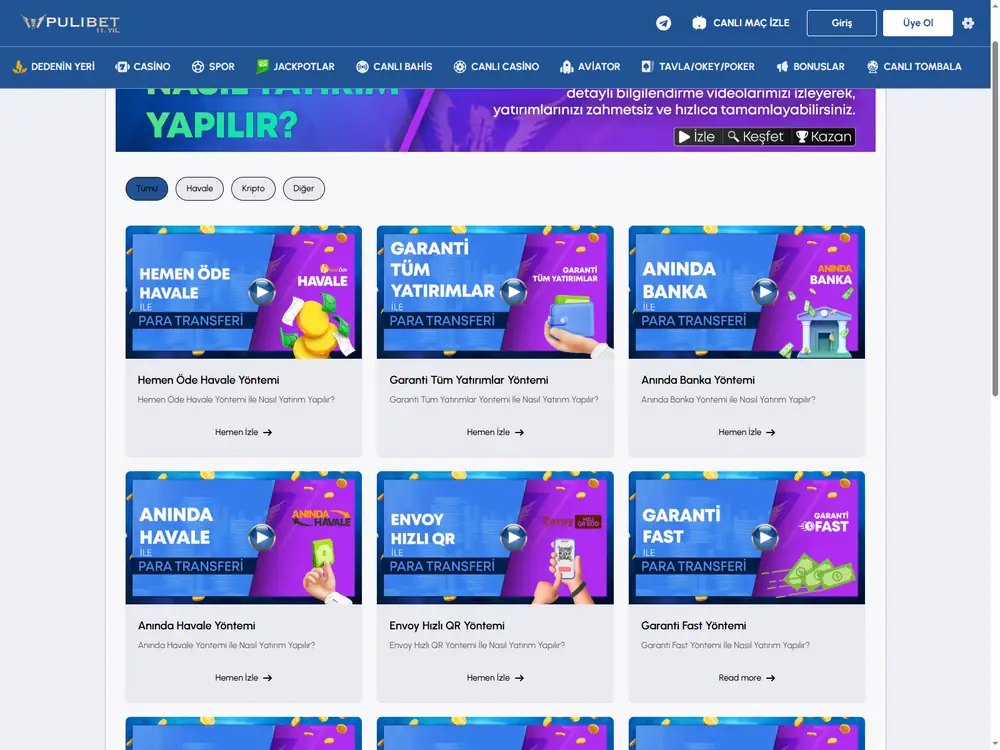The height and width of the screenshot is (750, 1000).
Task: Play the Hemen Öde Havale video
Action: 261,292
